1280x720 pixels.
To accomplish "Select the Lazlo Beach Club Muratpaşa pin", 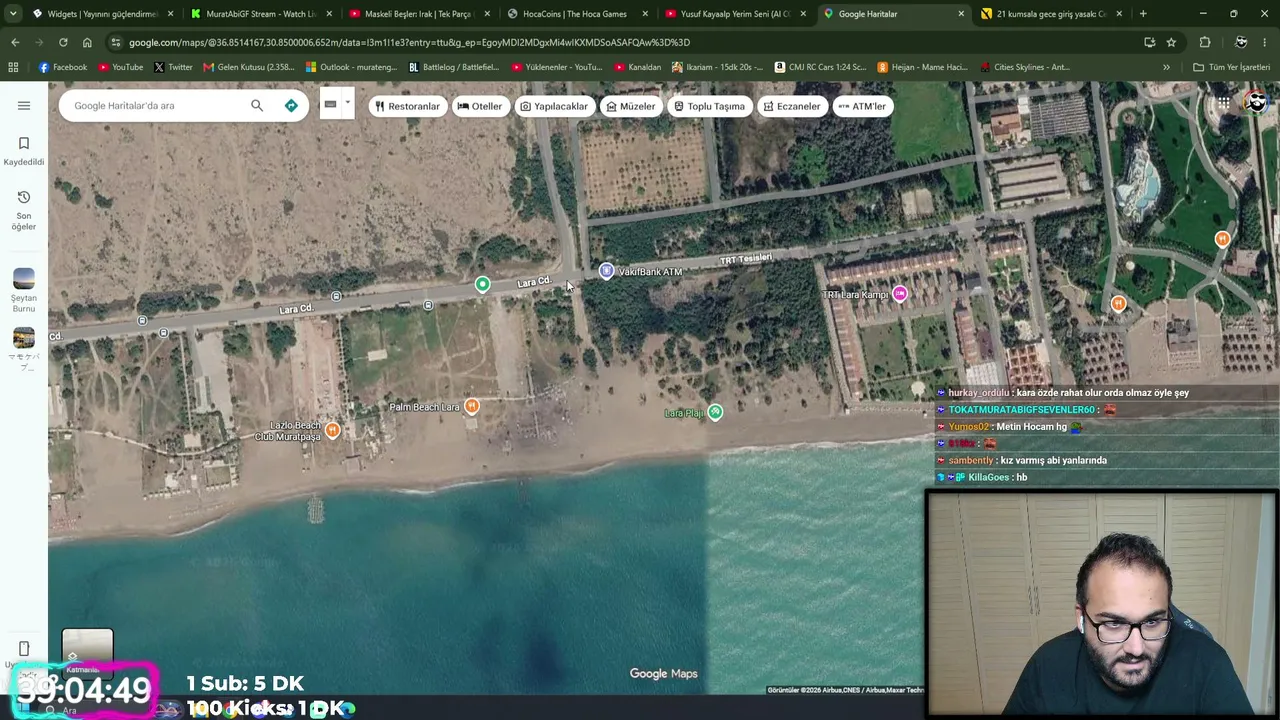I will pyautogui.click(x=332, y=430).
